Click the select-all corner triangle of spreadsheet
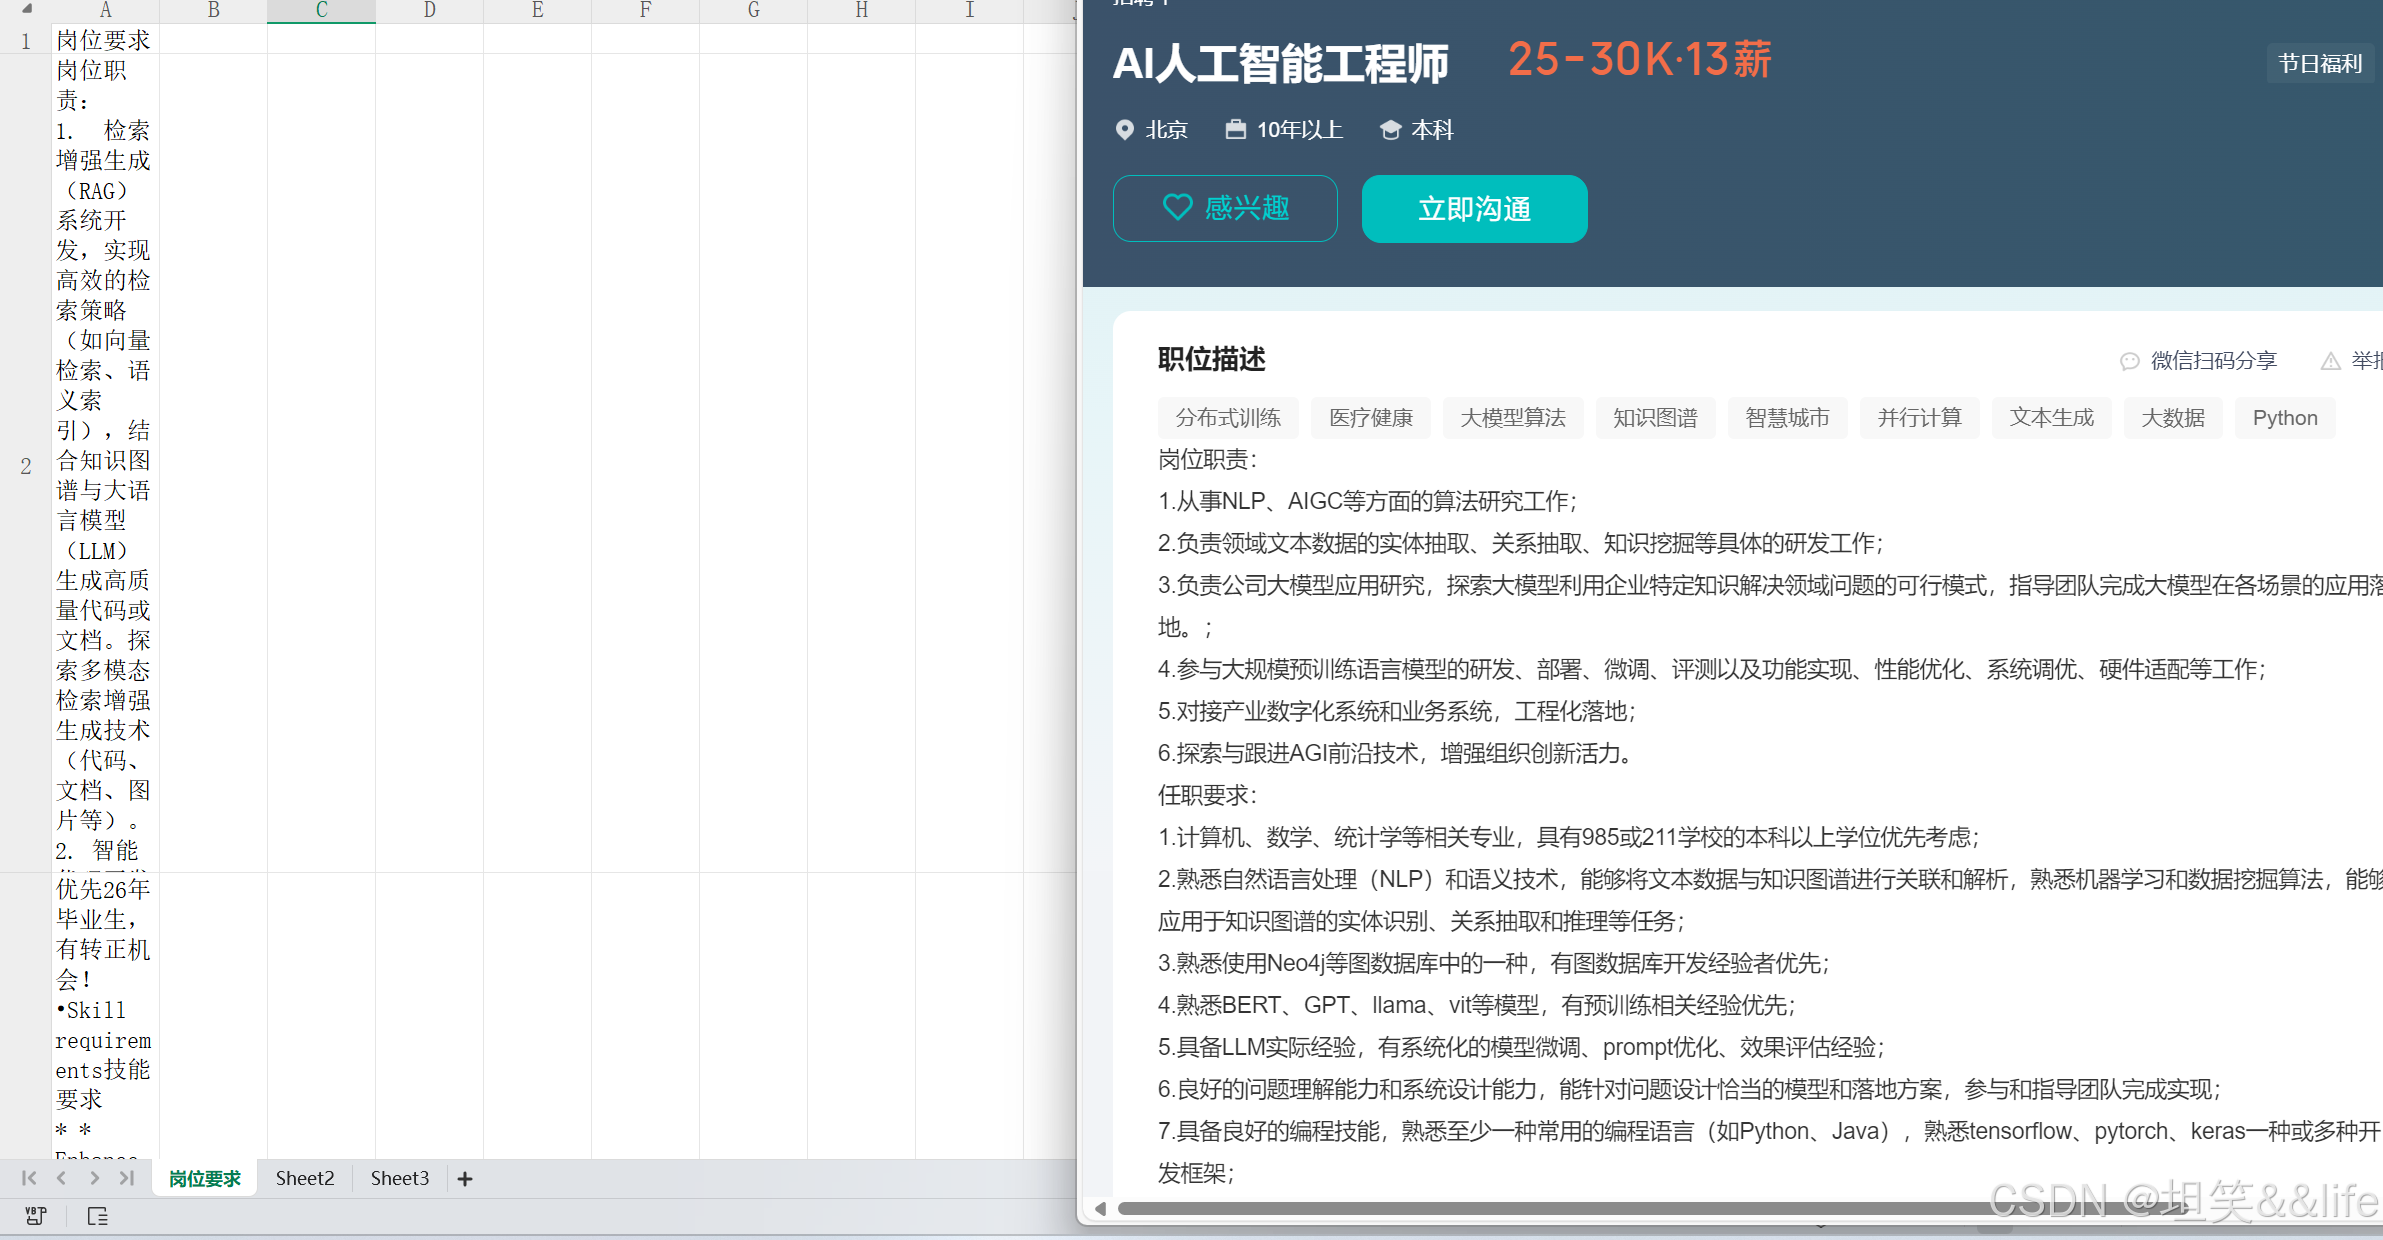 coord(27,9)
